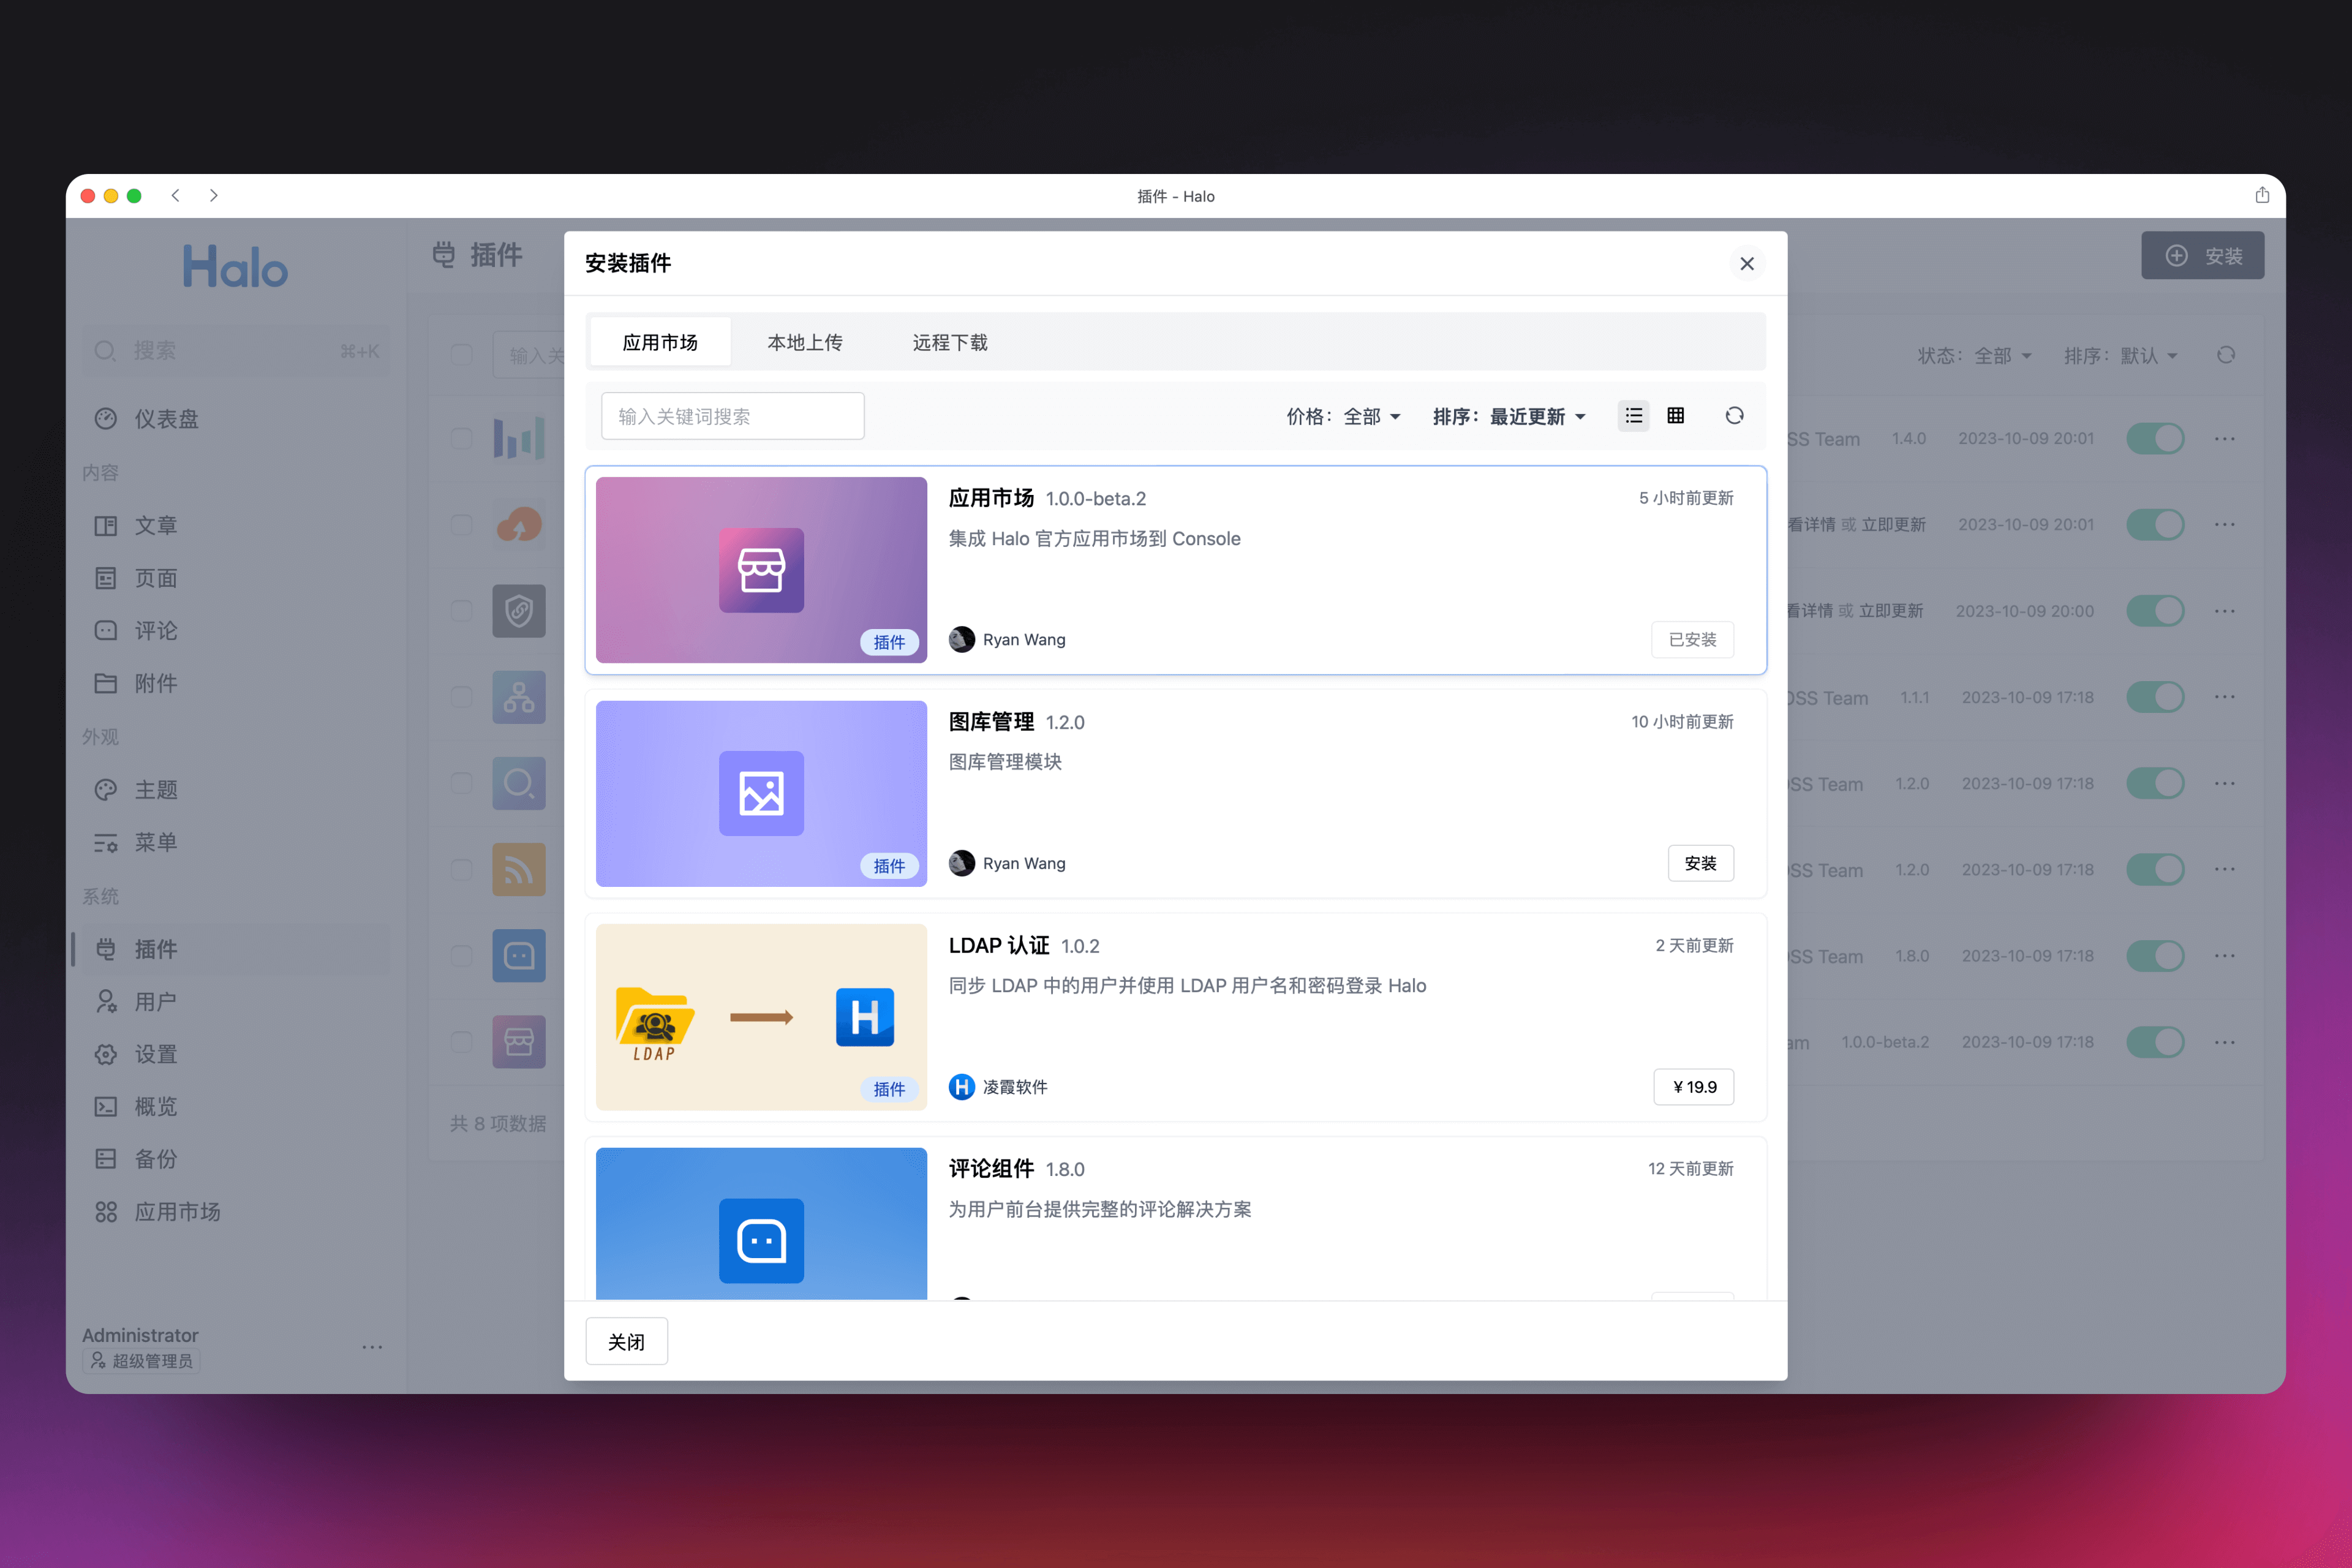Open more options for 1.1.1 plugin row
This screenshot has width=2352, height=1568.
tap(2225, 697)
